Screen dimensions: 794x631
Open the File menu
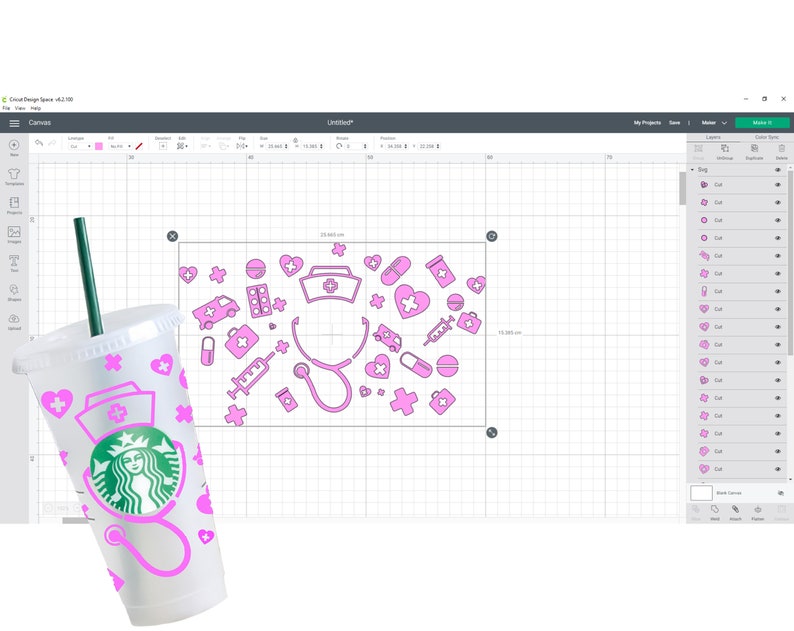click(6, 108)
